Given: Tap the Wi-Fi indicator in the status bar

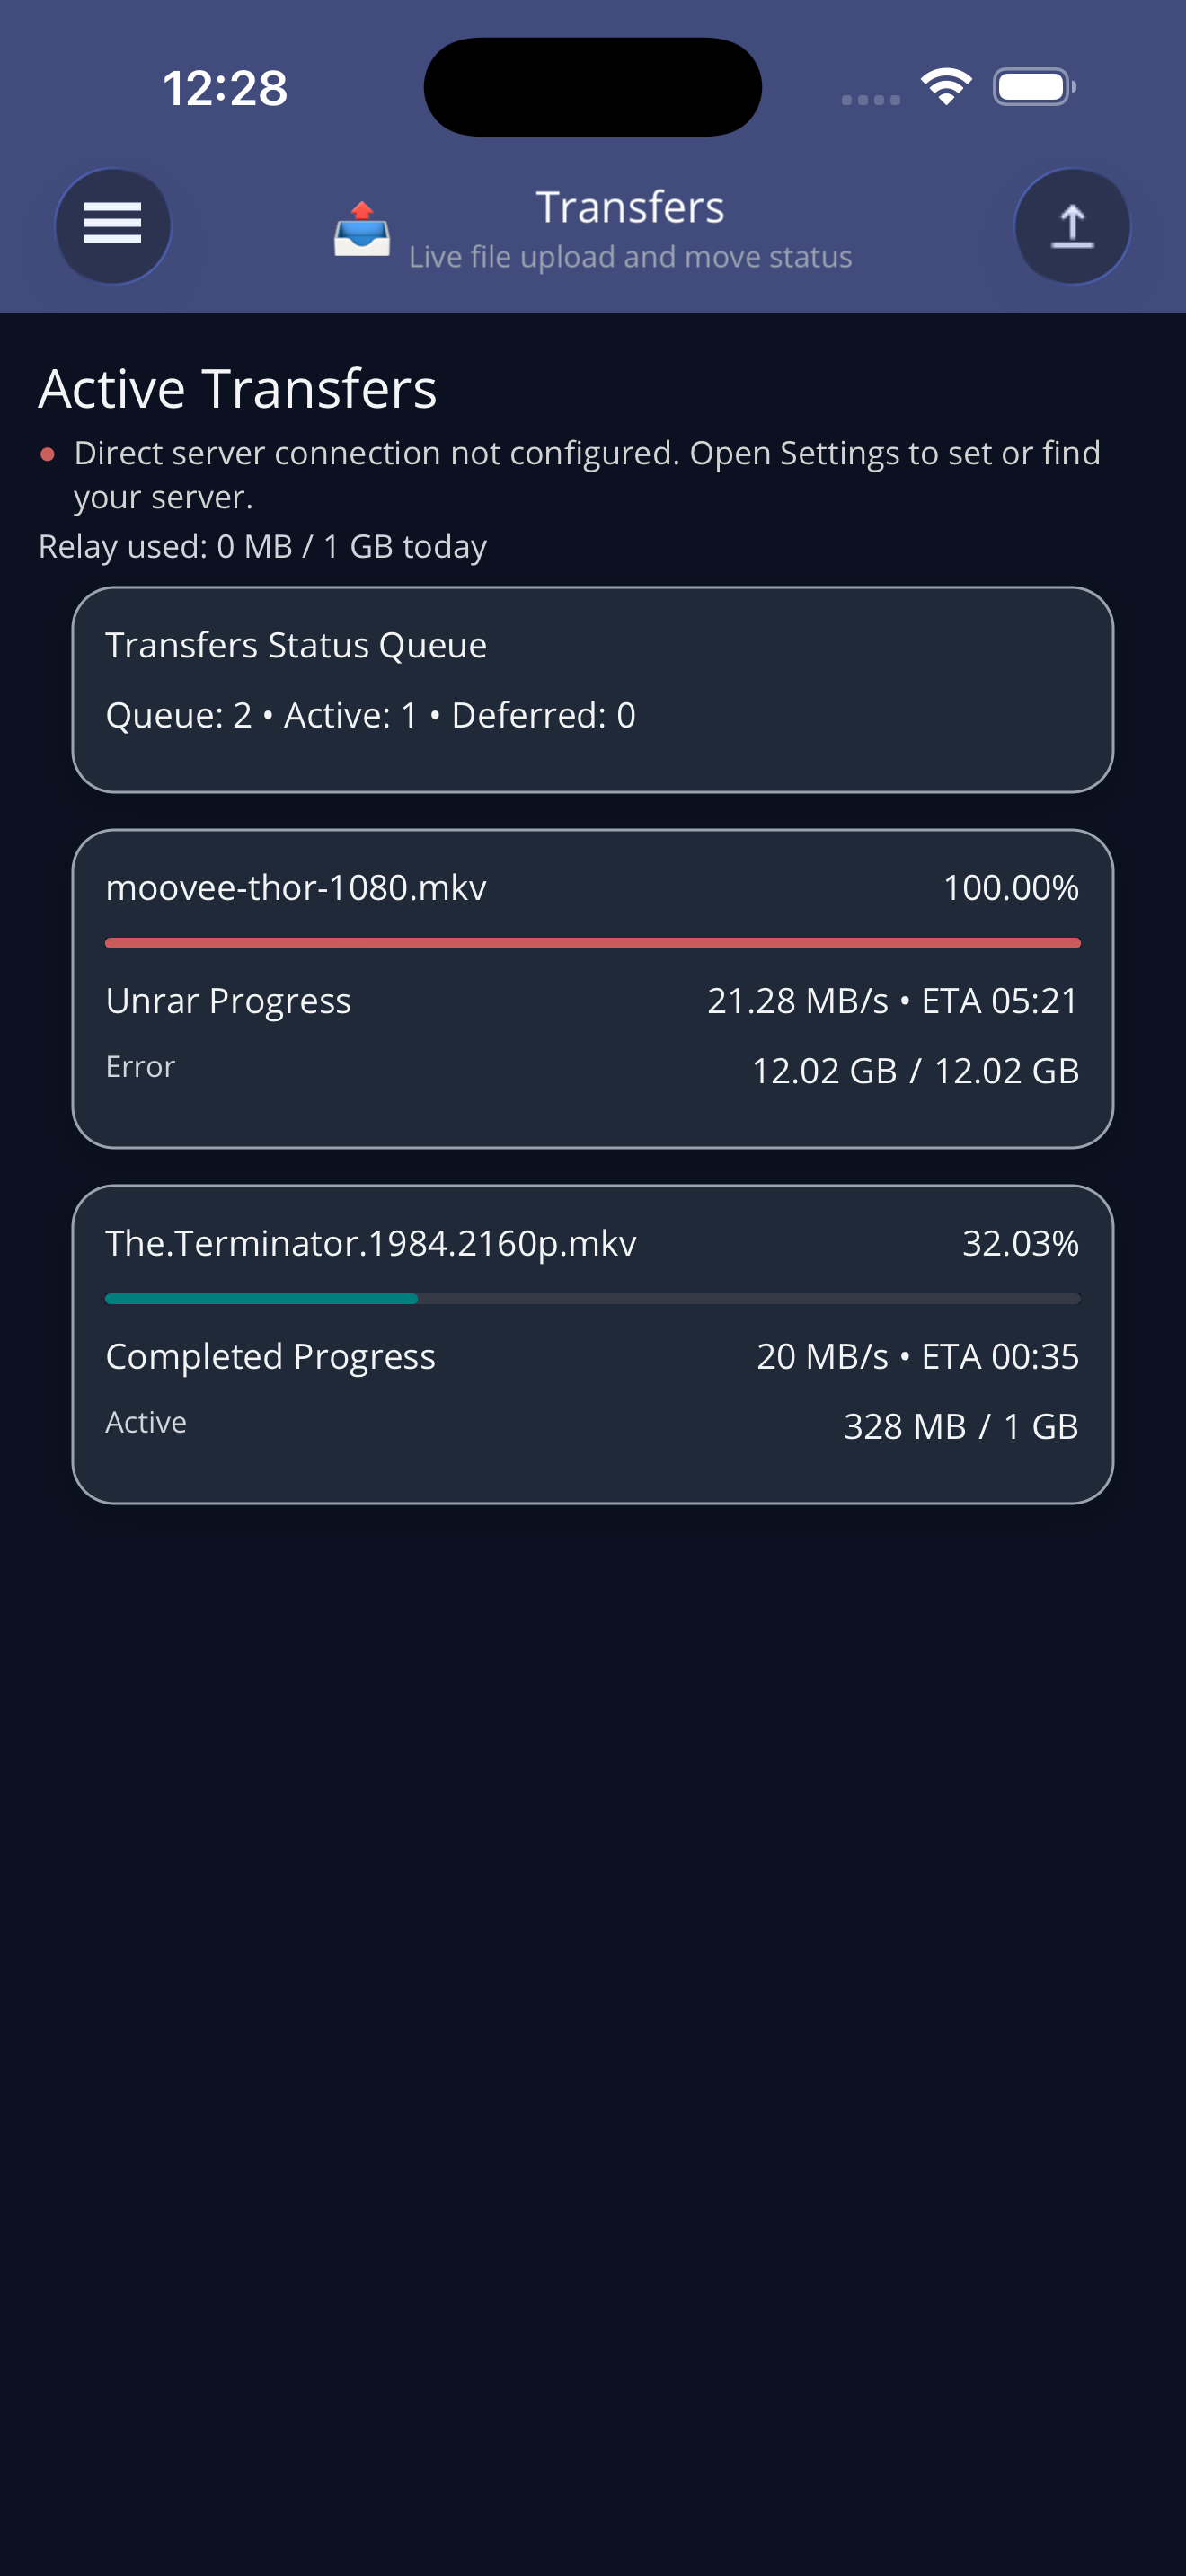Looking at the screenshot, I should pyautogui.click(x=945, y=87).
